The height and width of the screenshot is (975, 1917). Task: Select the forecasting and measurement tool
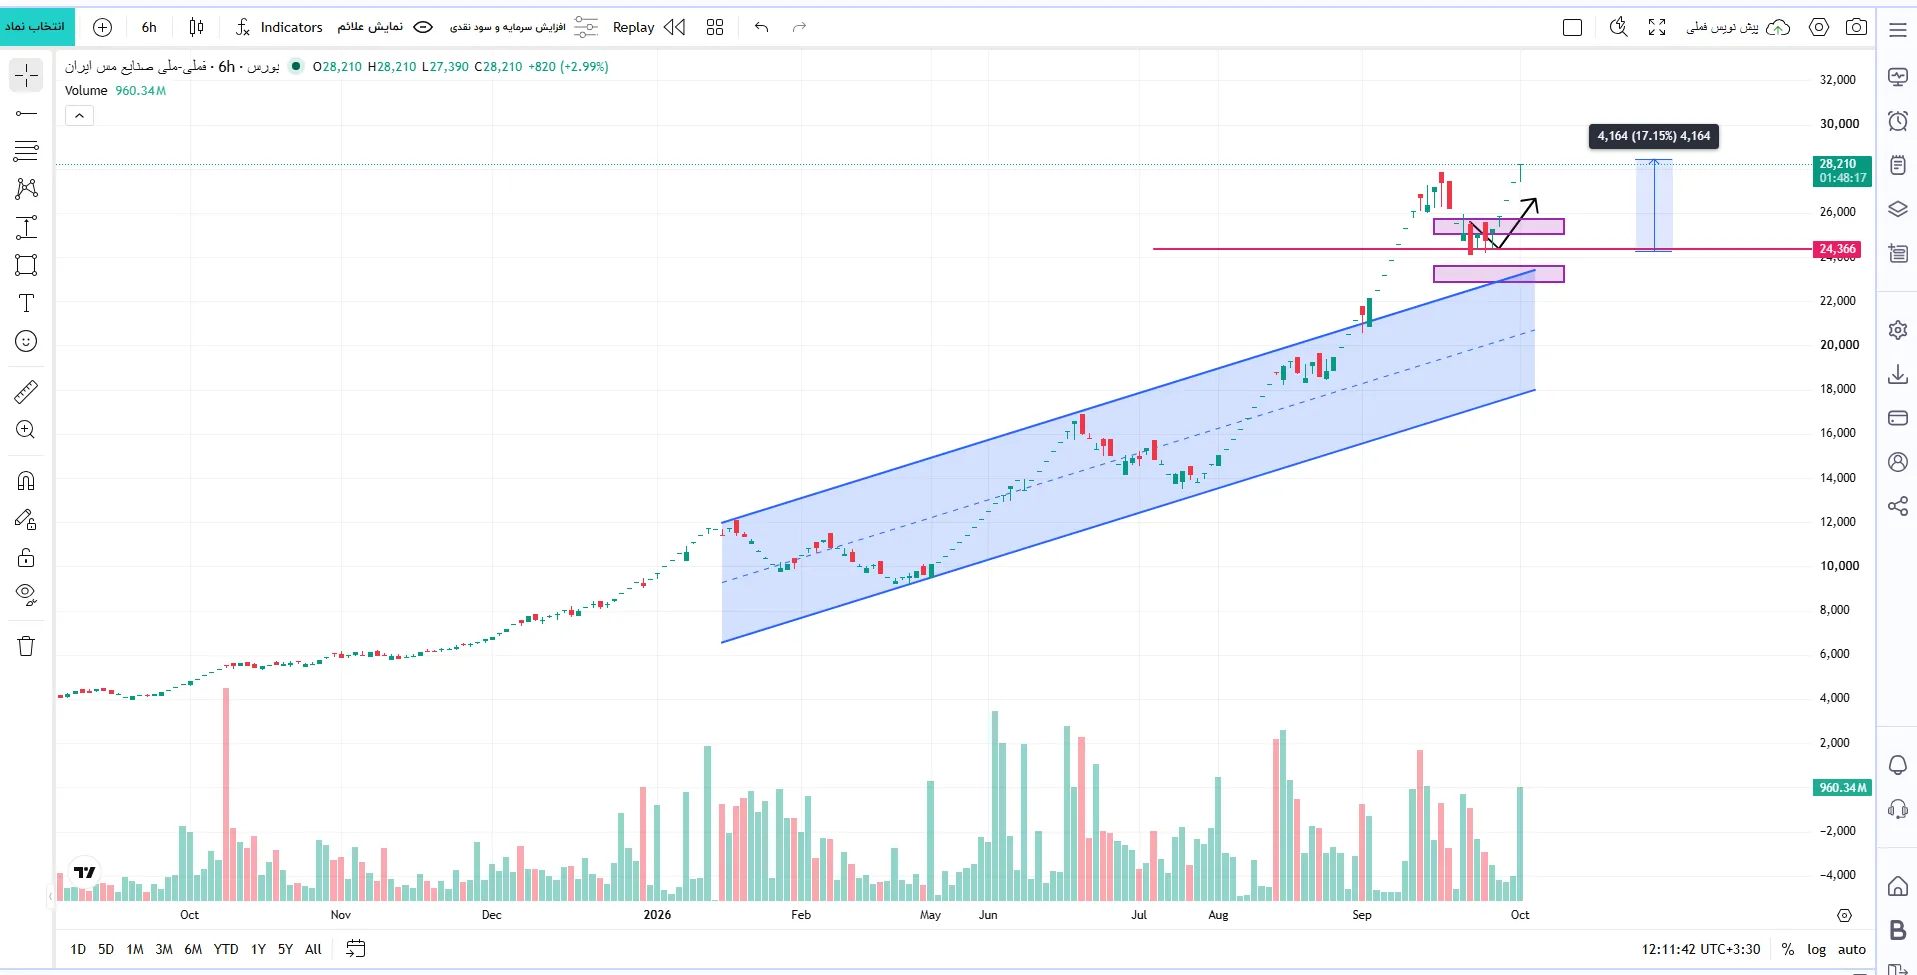coord(26,227)
